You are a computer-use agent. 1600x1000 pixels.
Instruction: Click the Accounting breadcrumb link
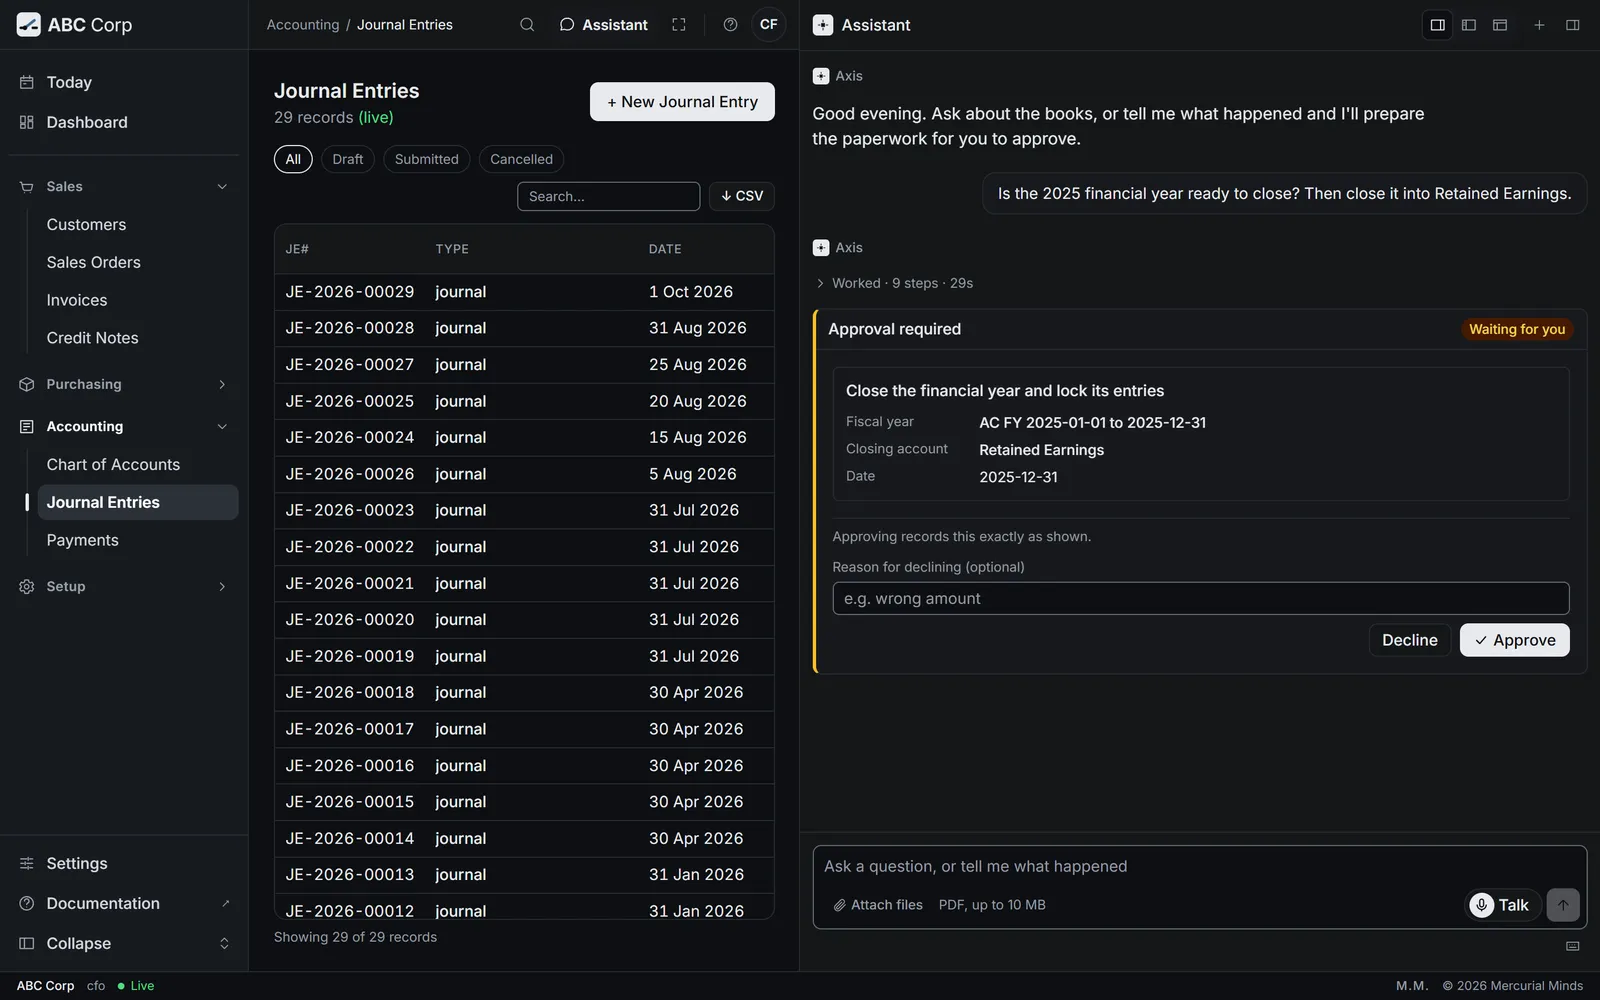(x=303, y=25)
